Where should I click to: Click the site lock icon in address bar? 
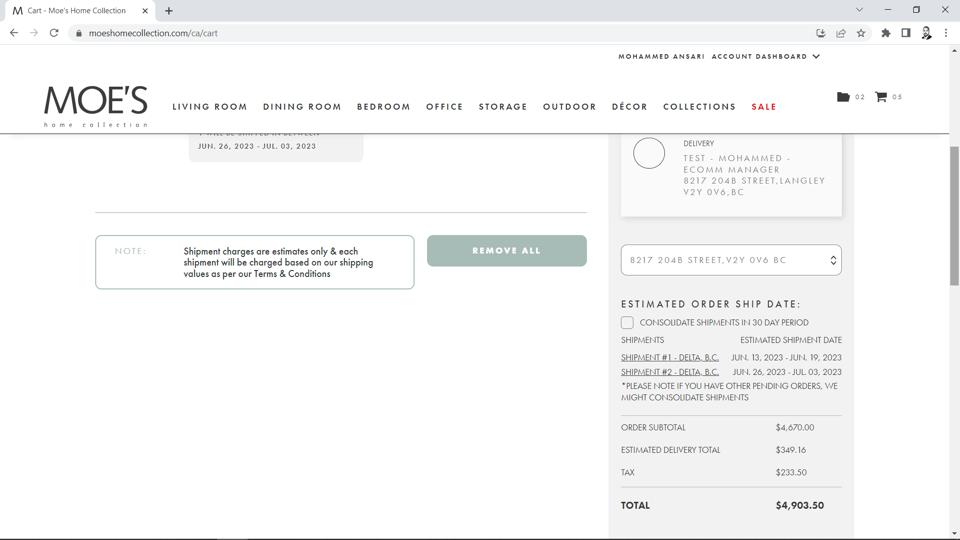[78, 33]
